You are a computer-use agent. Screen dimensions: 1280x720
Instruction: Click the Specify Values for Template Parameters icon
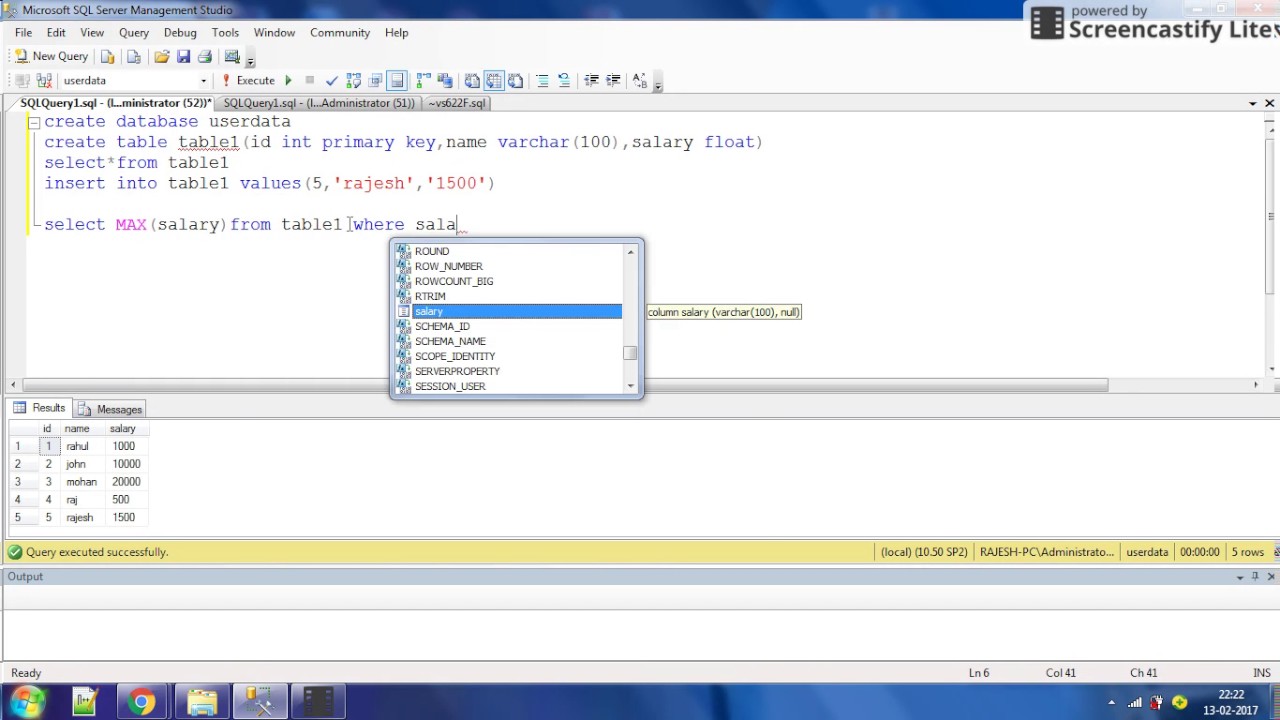(x=640, y=80)
